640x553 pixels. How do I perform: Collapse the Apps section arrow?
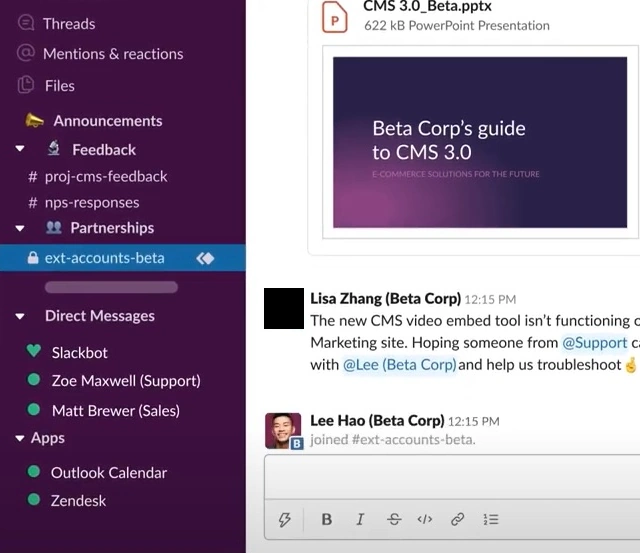point(21,438)
